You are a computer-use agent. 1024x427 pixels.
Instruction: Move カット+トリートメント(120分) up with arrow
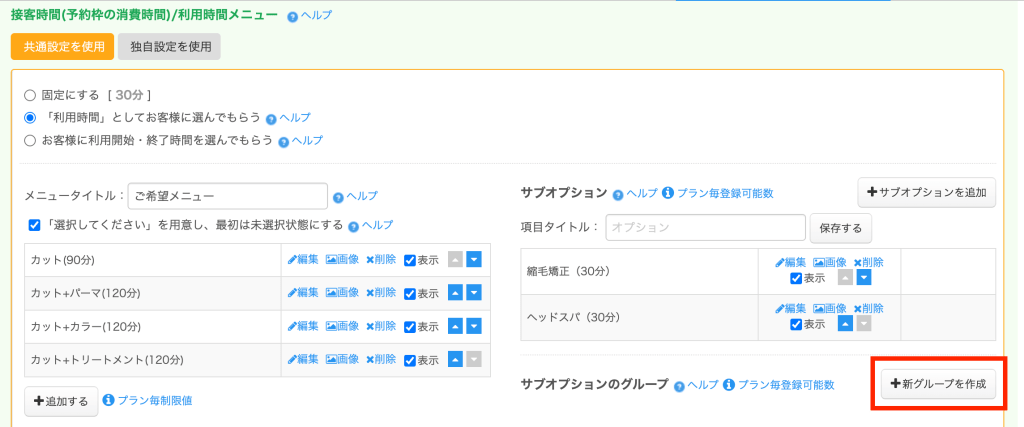coord(457,359)
